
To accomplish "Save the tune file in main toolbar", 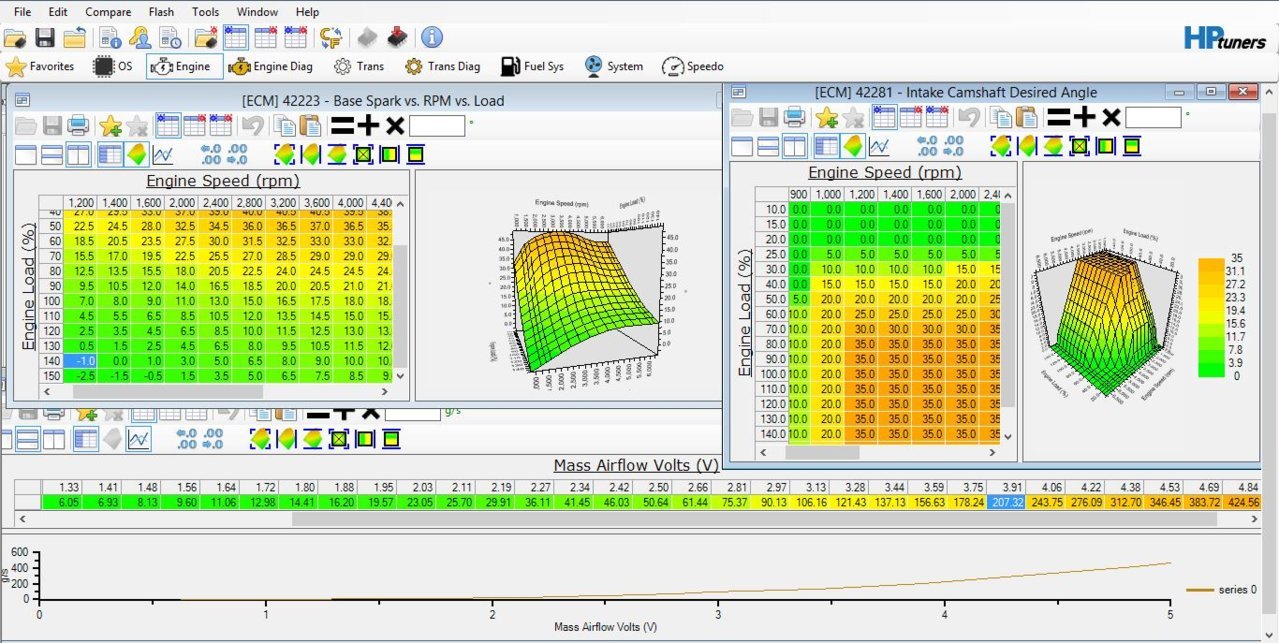I will coord(45,38).
